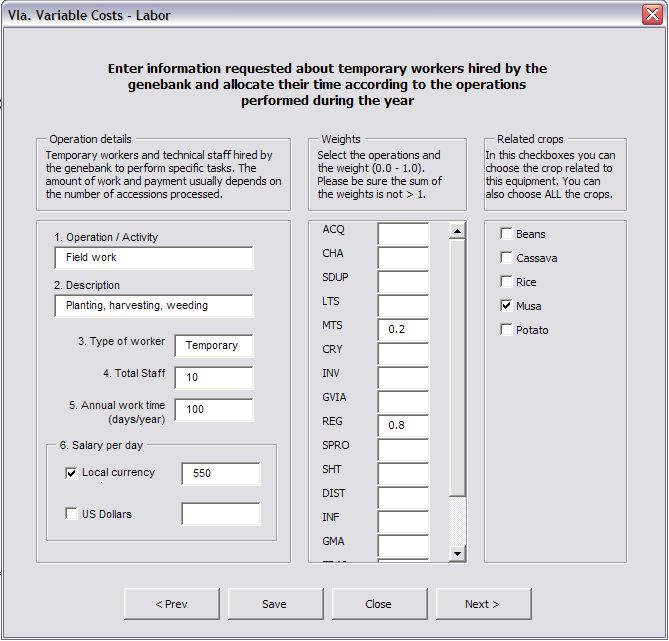Toggle the Local currency checkbox
Screen dimensions: 669x641
pyautogui.click(x=71, y=473)
